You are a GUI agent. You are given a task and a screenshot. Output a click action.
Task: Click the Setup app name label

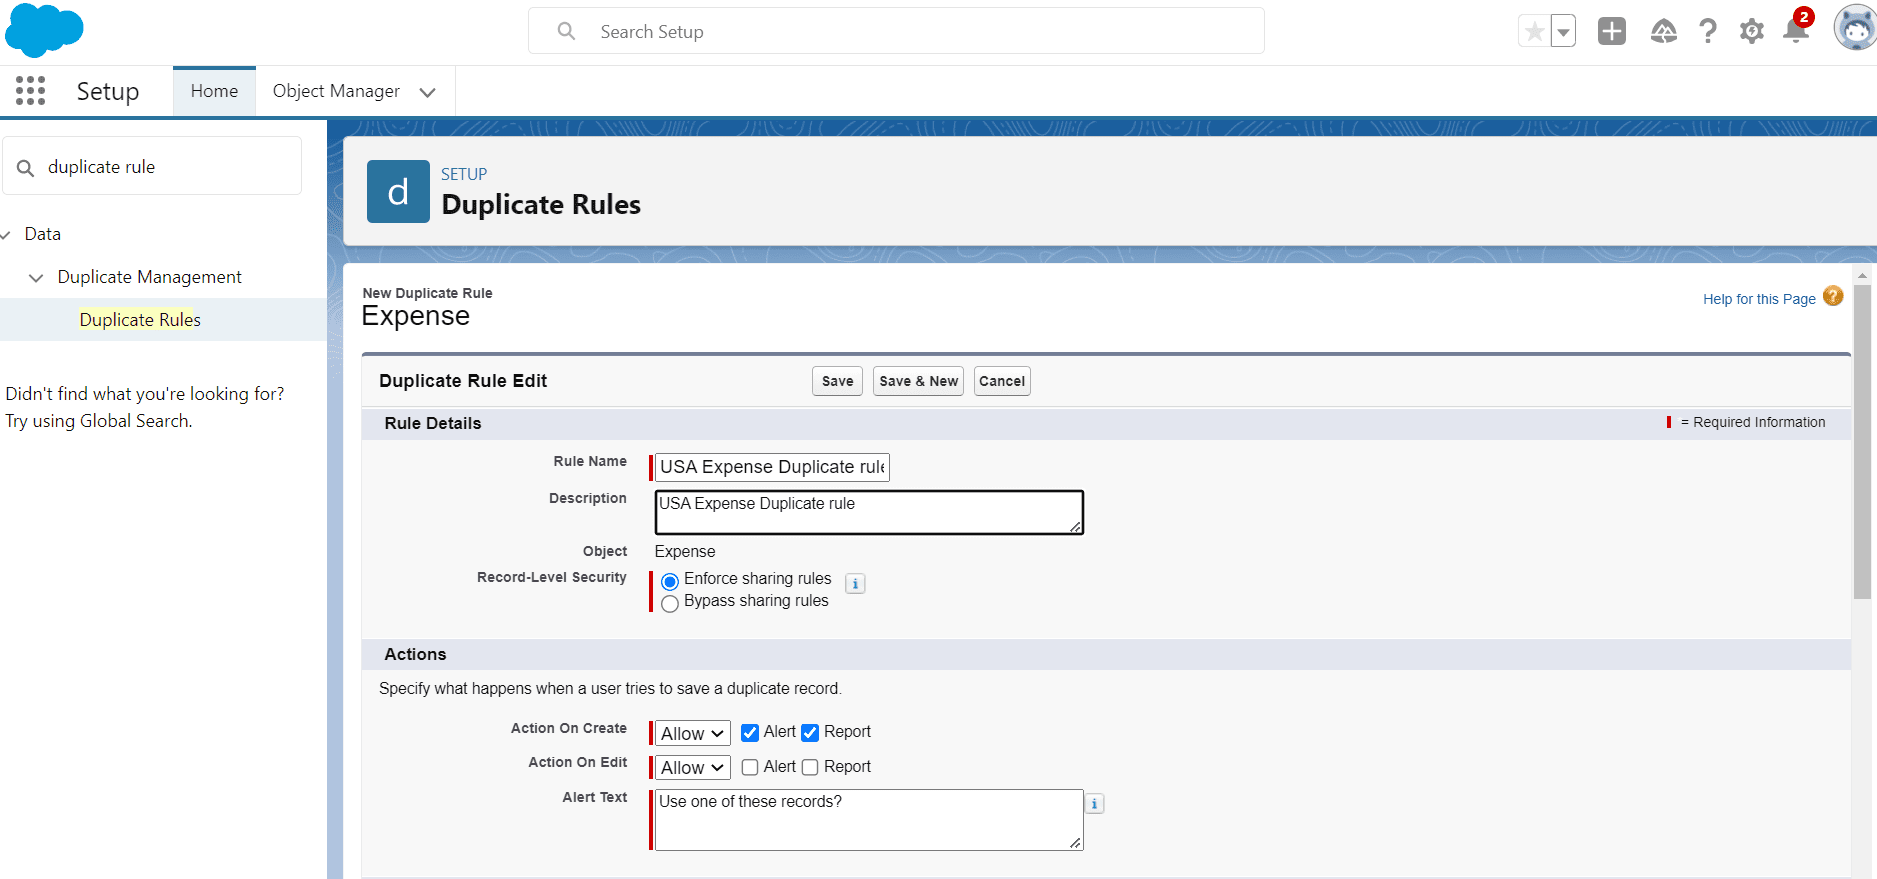click(108, 91)
